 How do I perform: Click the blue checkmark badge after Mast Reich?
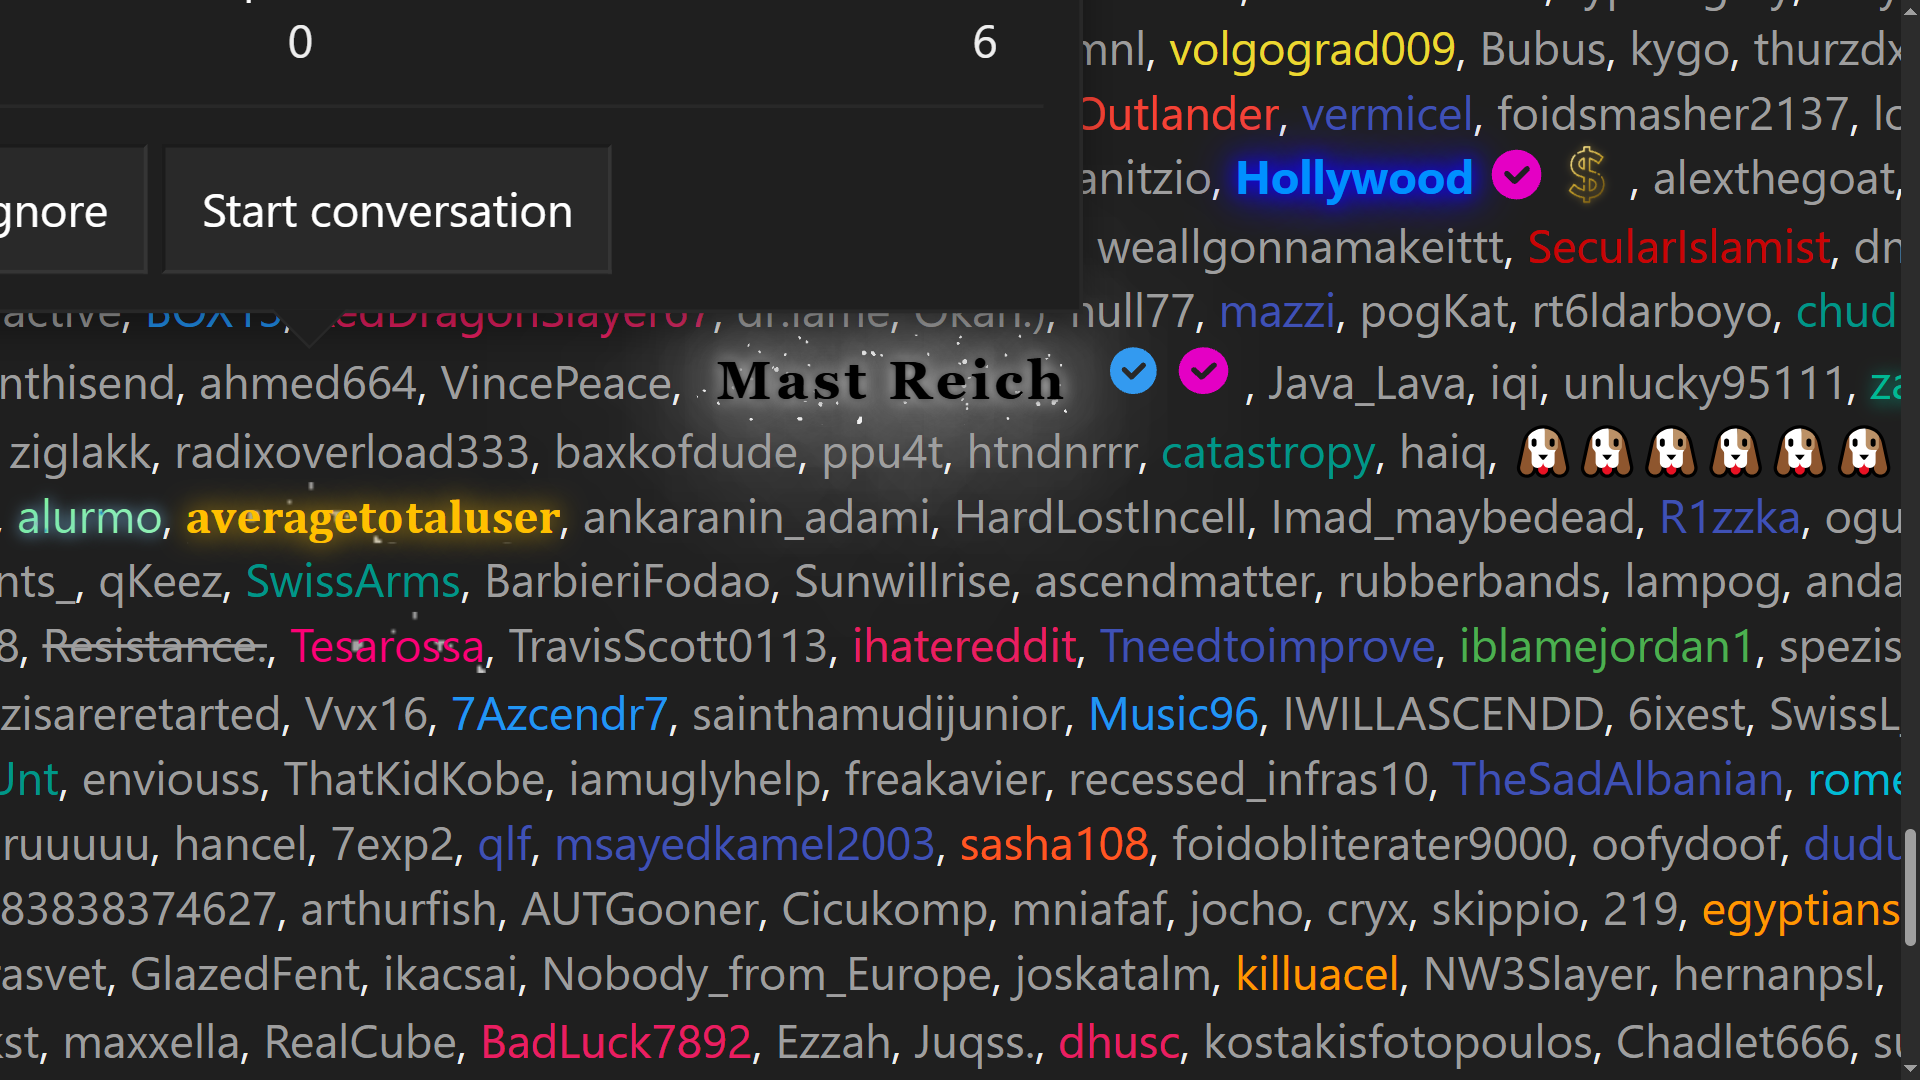1133,372
